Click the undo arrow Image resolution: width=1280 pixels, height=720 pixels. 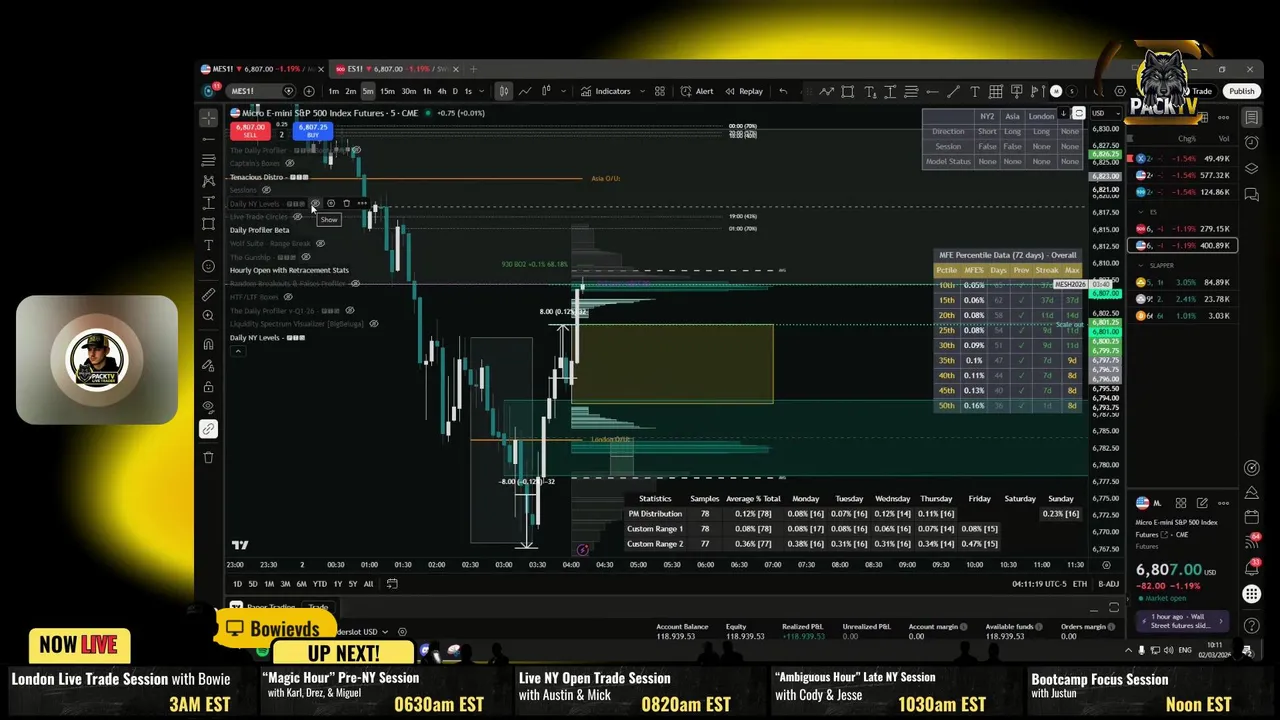tap(783, 91)
